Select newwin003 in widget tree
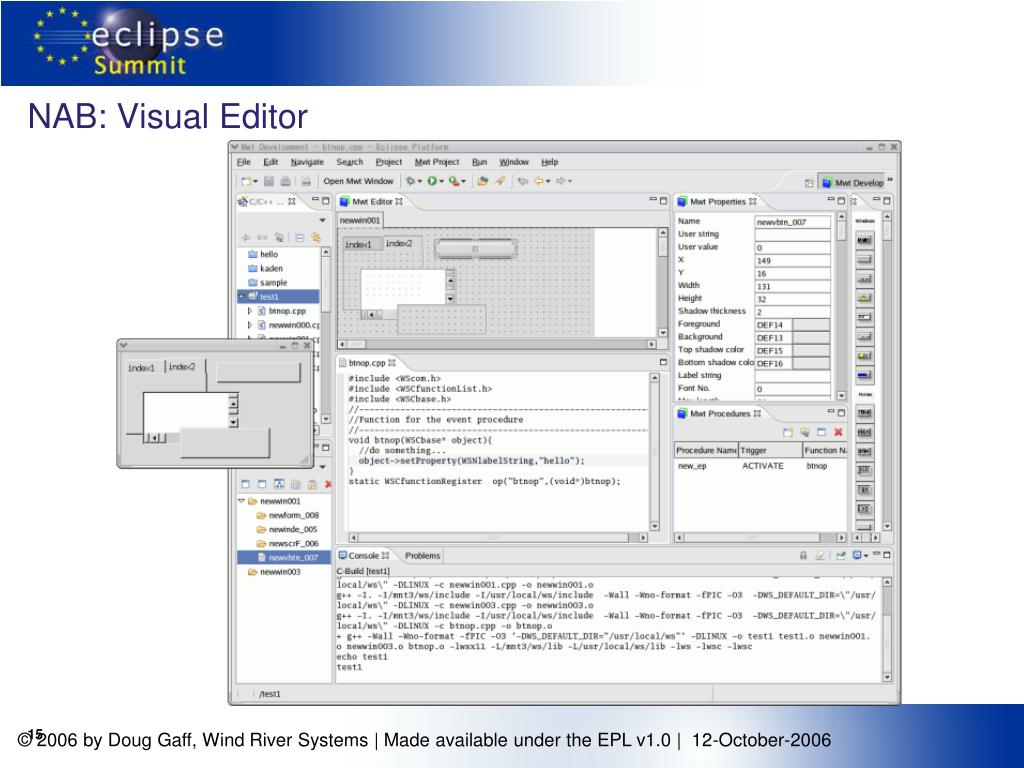Viewport: 1024px width, 768px height. pyautogui.click(x=275, y=572)
